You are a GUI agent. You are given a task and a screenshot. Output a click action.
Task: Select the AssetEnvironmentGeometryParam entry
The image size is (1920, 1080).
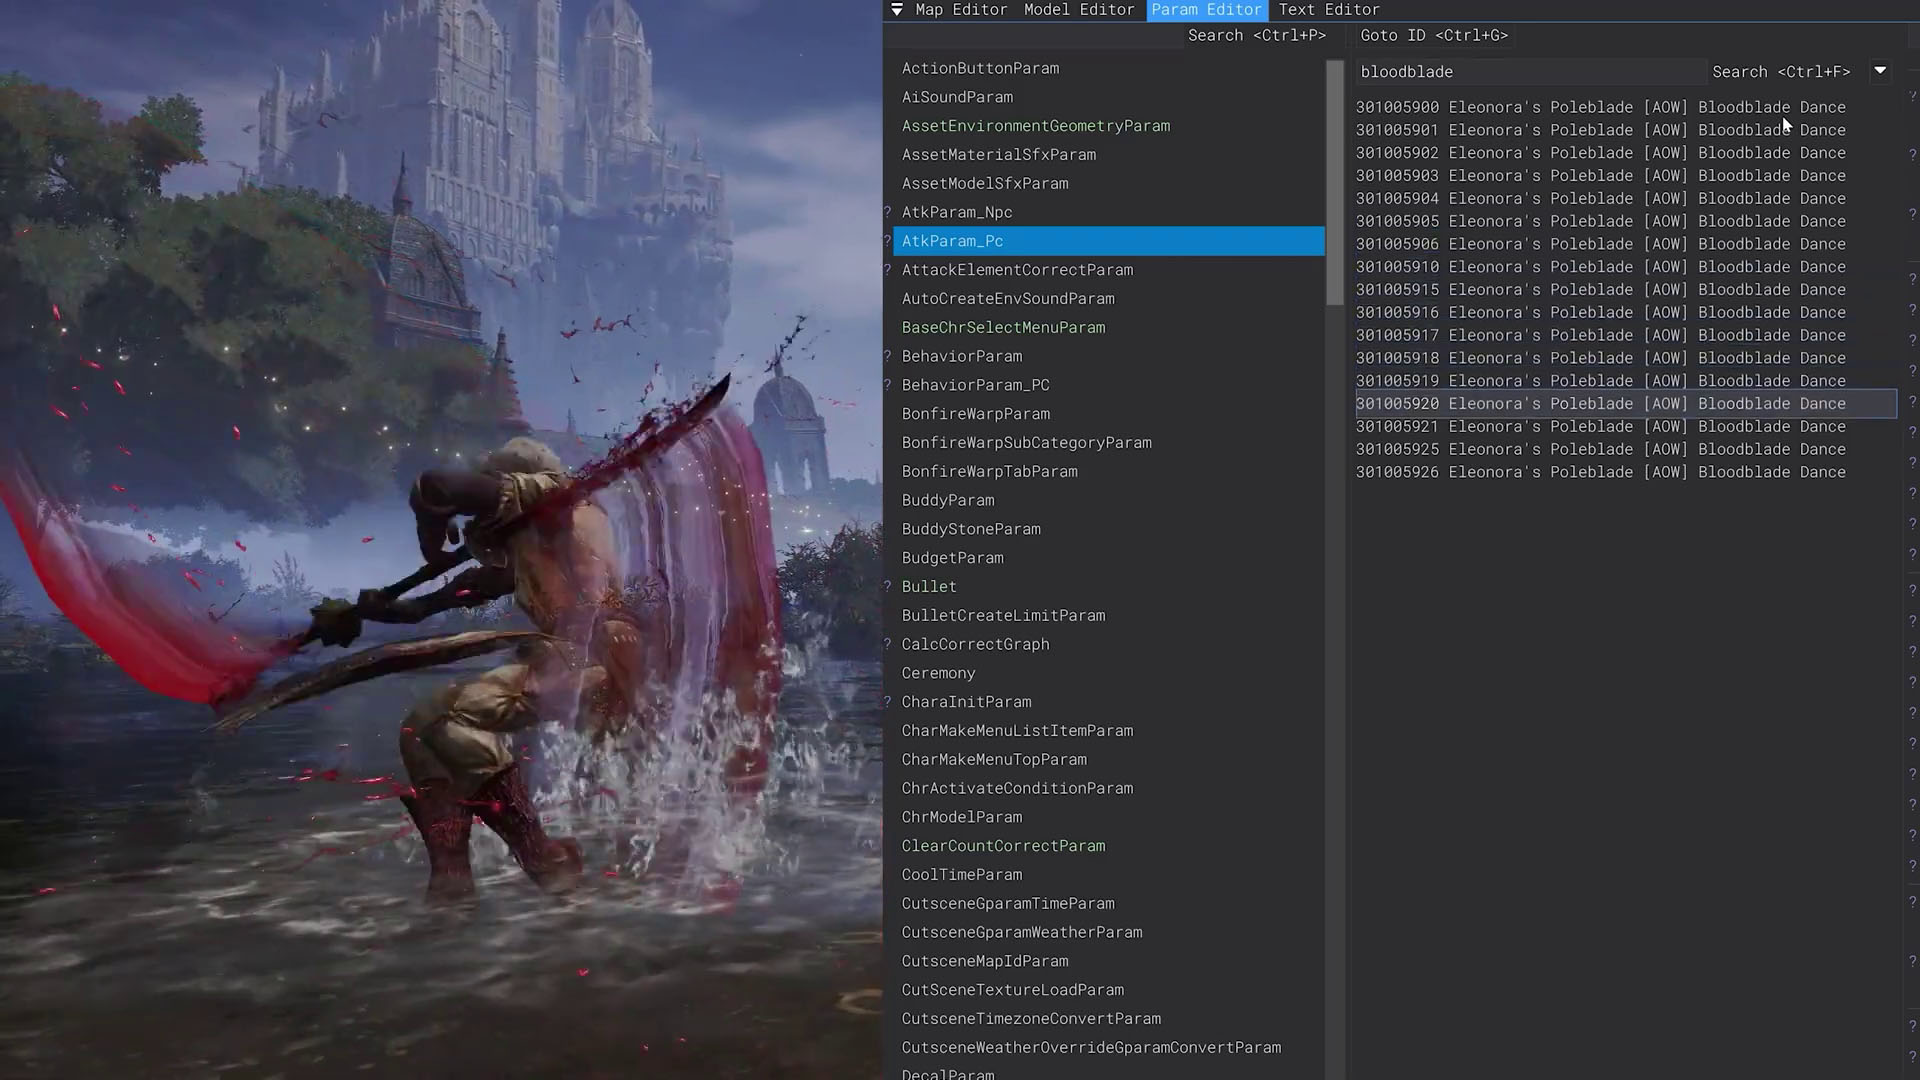1035,126
